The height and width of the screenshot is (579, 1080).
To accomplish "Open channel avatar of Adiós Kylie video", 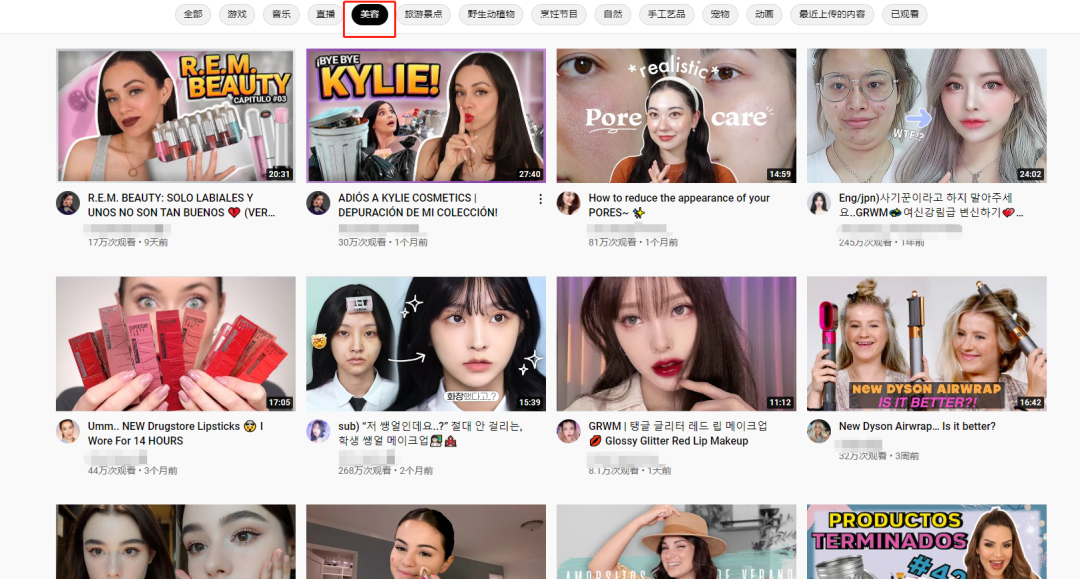I will tap(318, 203).
